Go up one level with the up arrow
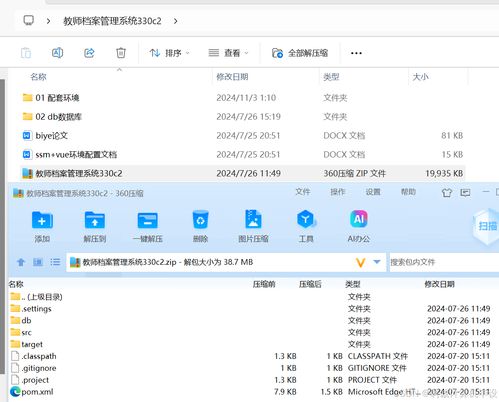 (x=21, y=262)
